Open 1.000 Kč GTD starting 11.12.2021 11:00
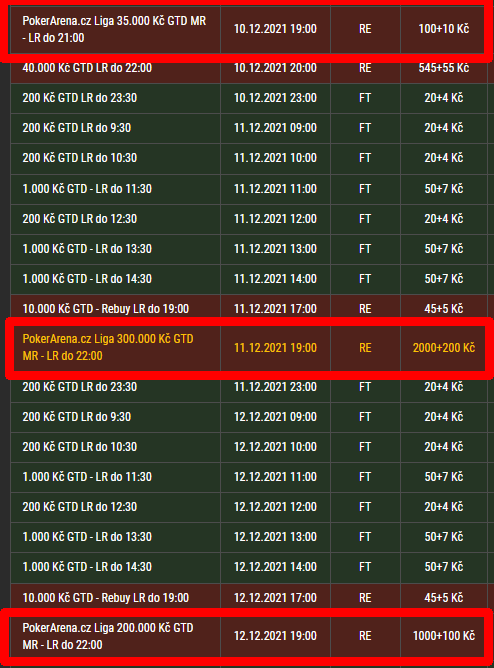This screenshot has height=668, width=494. [x=247, y=189]
